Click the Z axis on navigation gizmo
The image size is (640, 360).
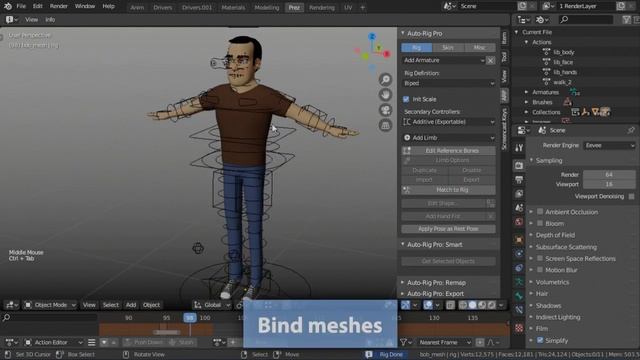[x=372, y=37]
